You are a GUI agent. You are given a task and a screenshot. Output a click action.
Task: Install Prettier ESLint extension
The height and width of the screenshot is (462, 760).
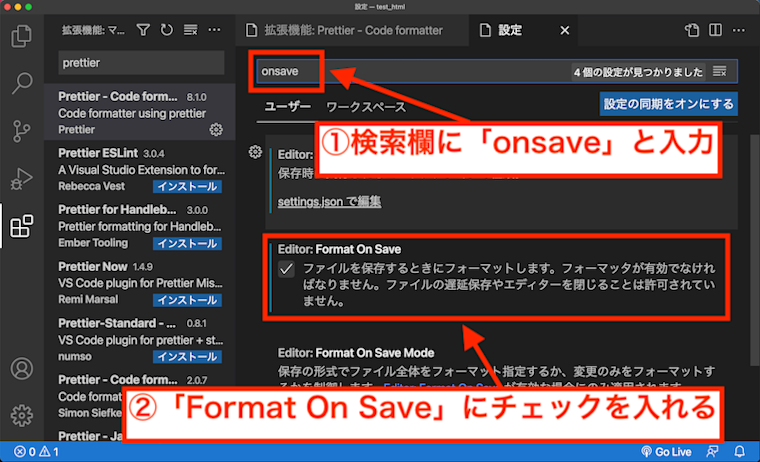click(x=188, y=187)
